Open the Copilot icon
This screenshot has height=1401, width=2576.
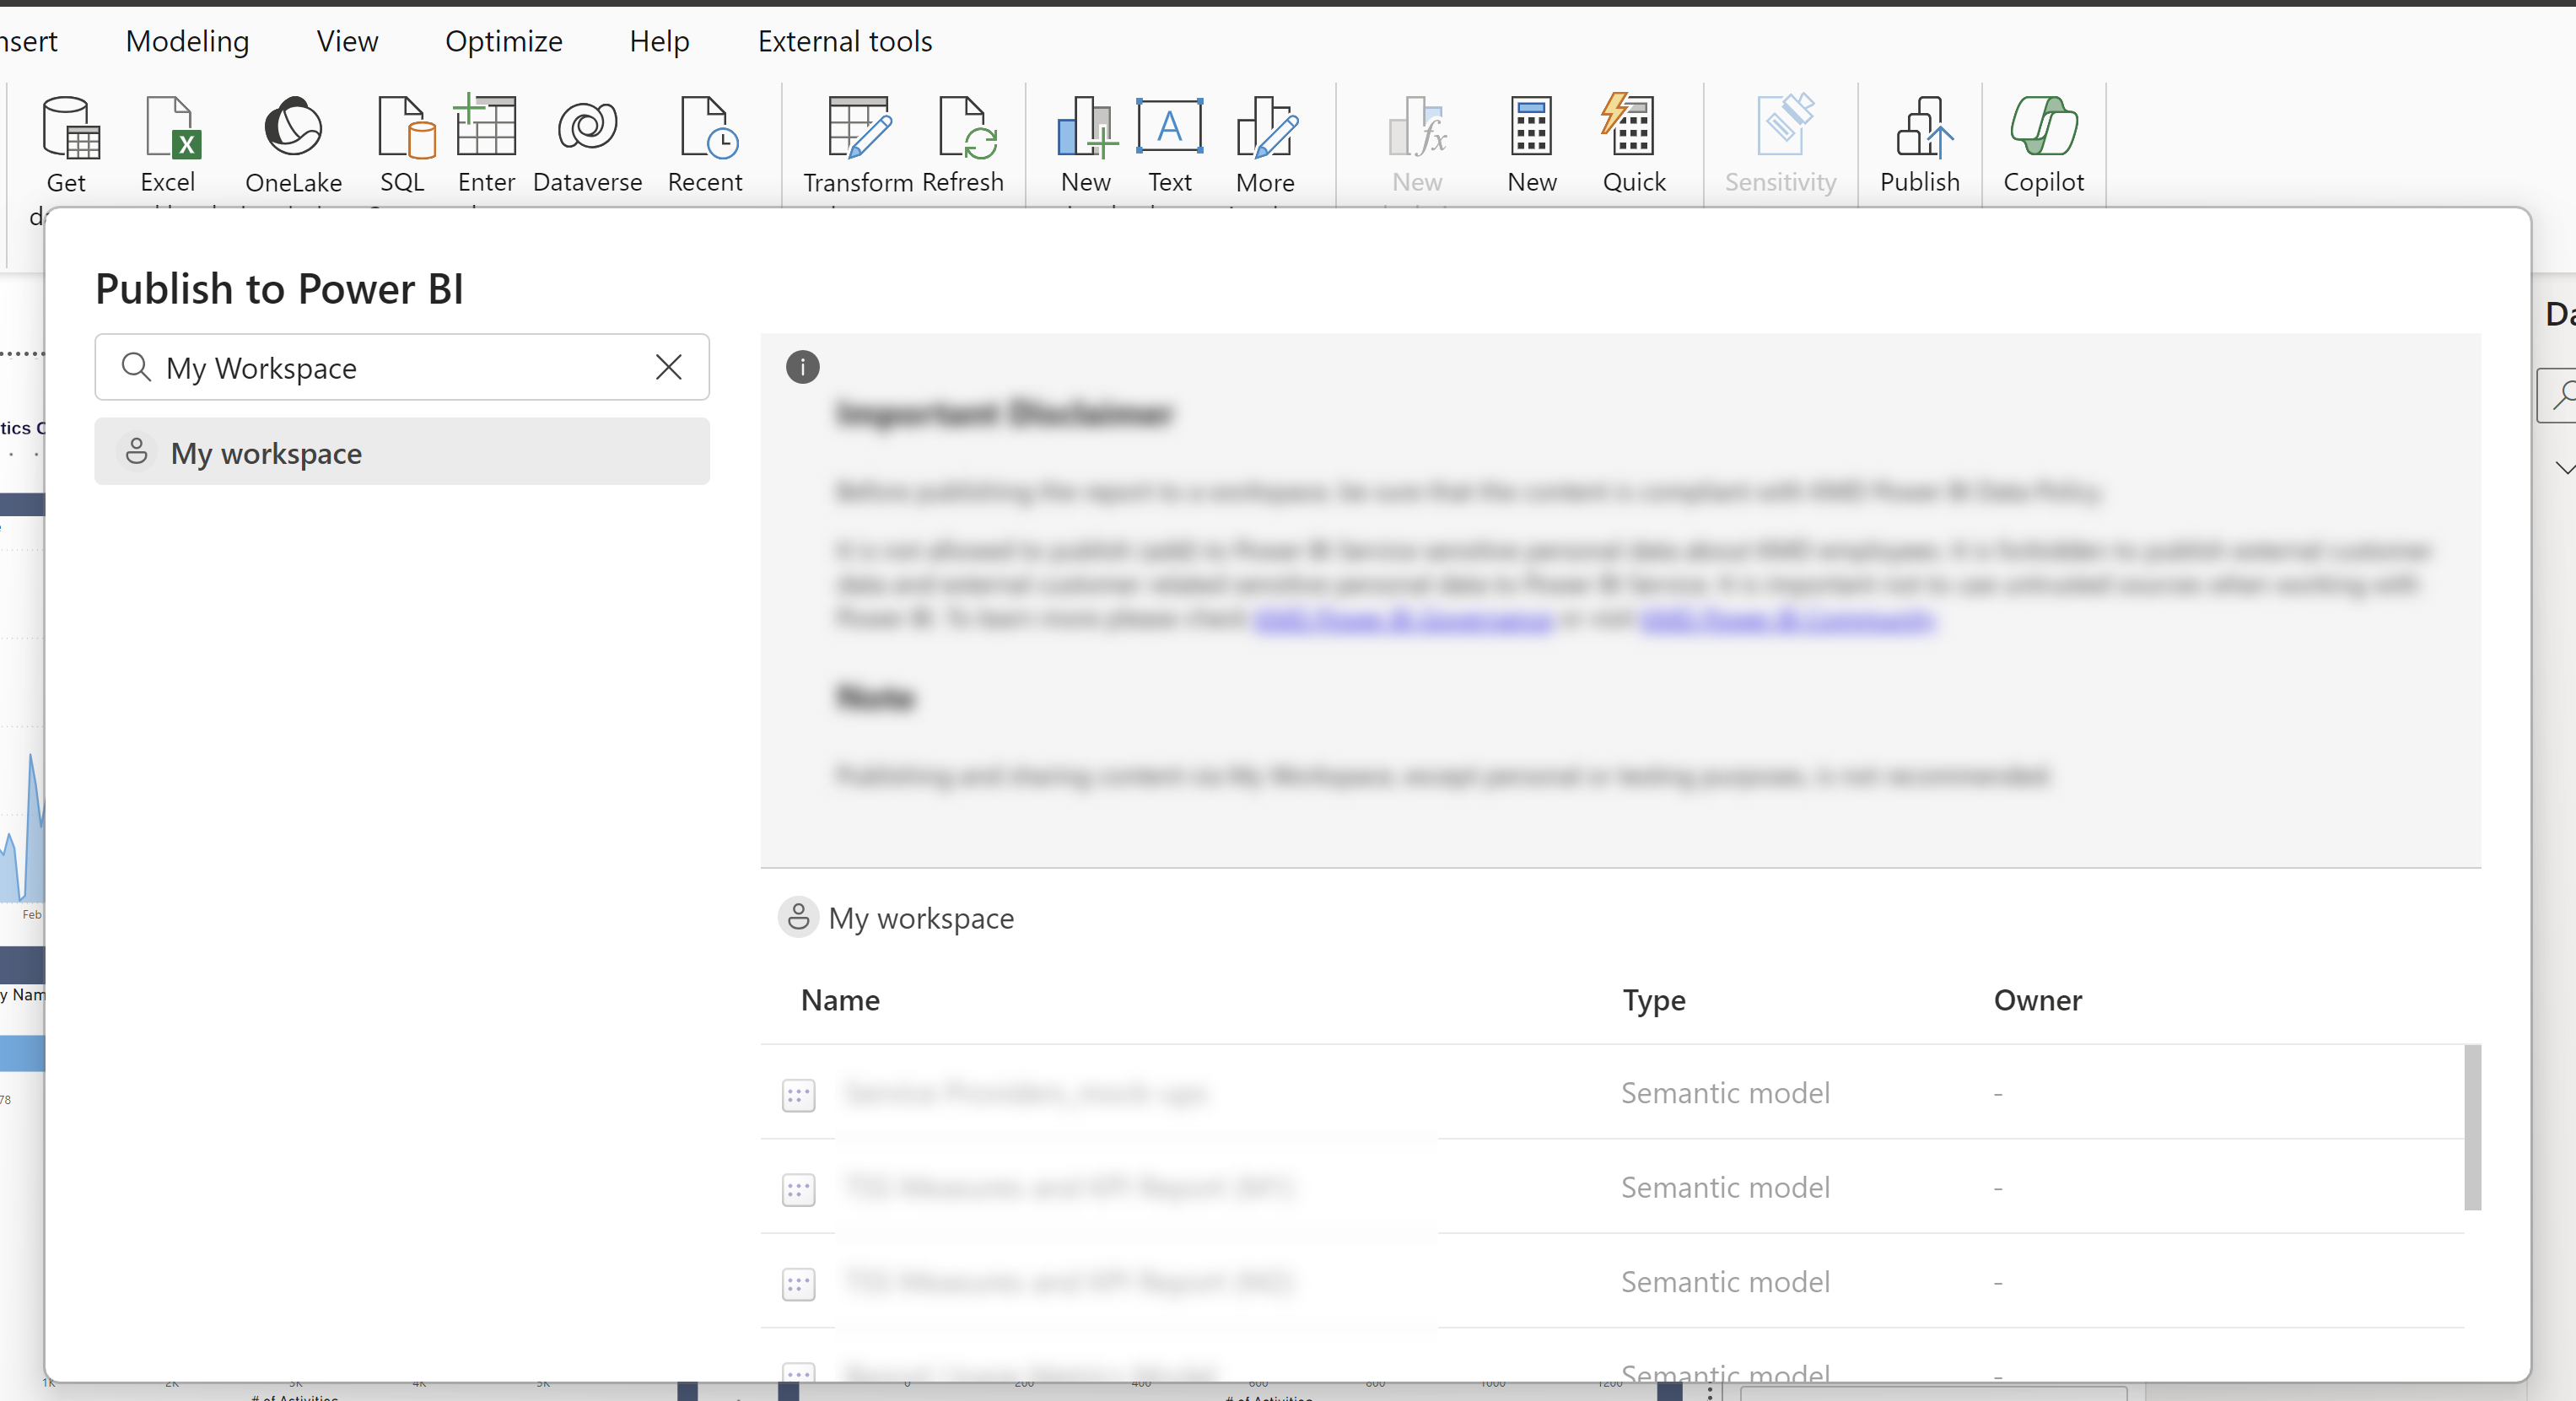(2043, 126)
